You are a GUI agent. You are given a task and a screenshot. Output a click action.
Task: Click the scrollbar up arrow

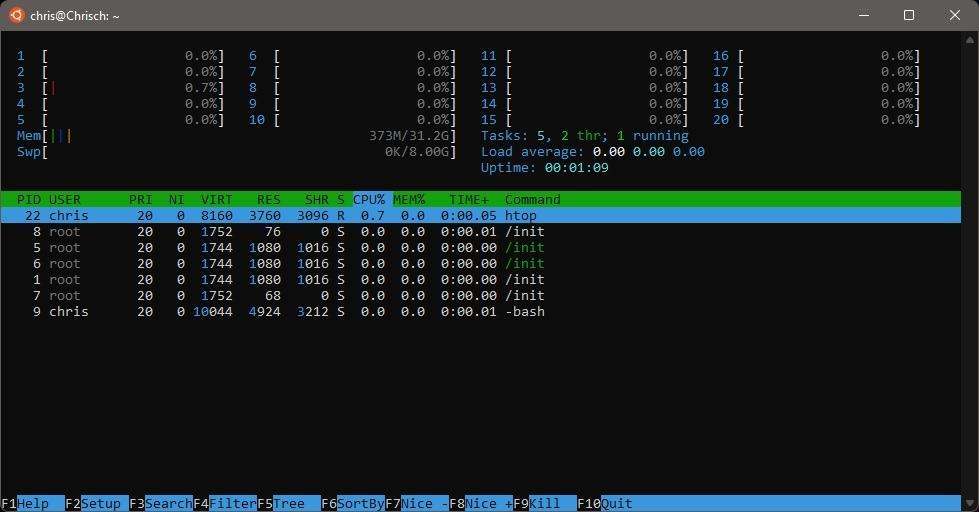(970, 40)
